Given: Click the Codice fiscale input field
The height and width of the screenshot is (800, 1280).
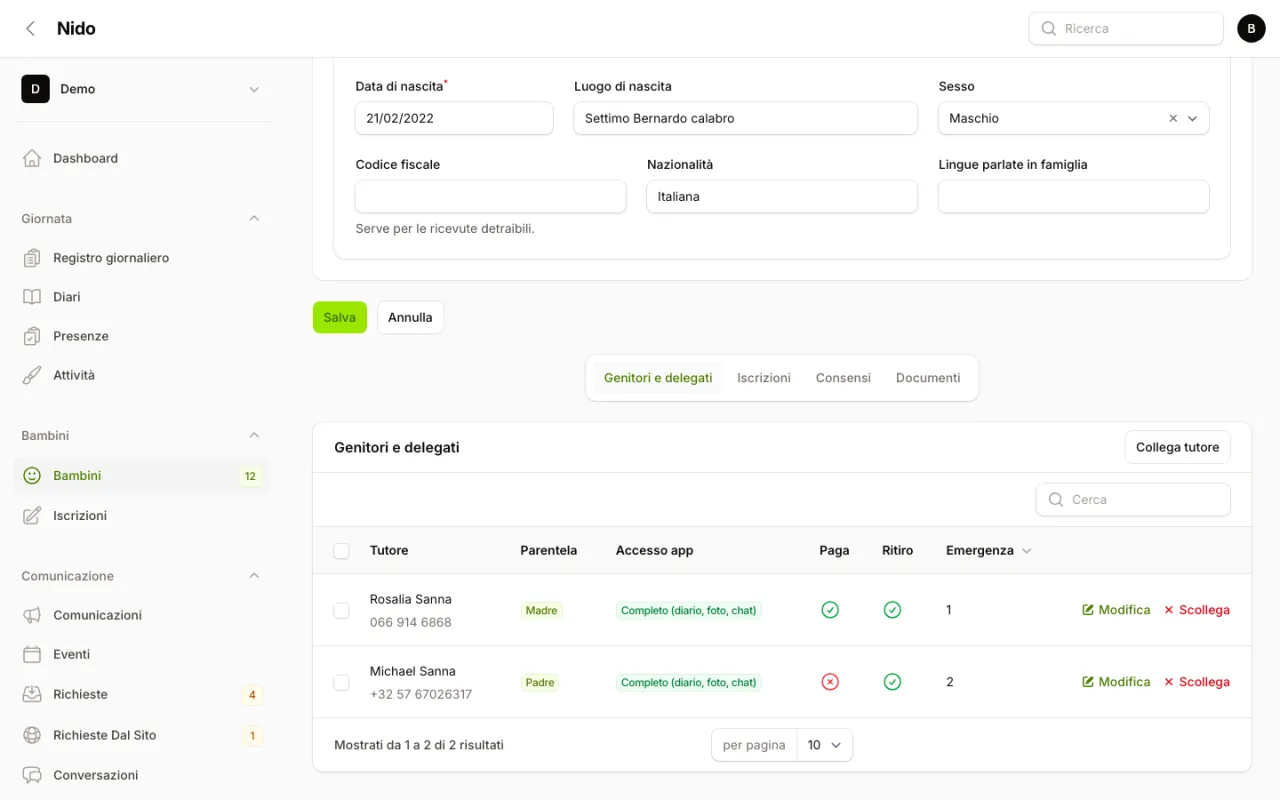Looking at the screenshot, I should (491, 197).
